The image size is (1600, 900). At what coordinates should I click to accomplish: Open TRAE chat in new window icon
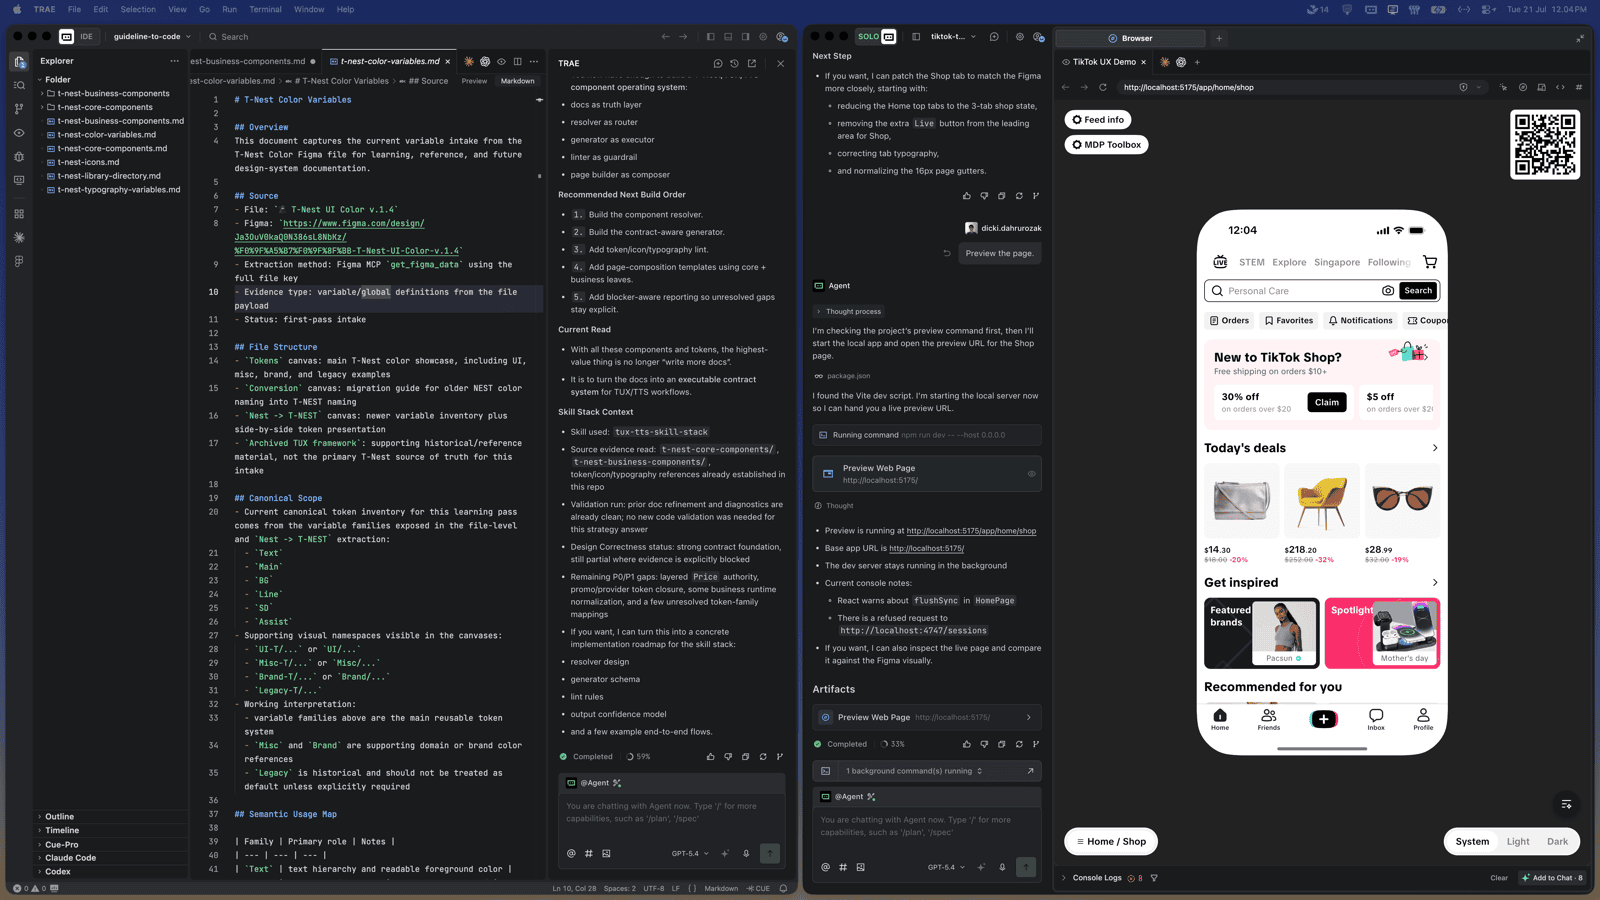[752, 63]
